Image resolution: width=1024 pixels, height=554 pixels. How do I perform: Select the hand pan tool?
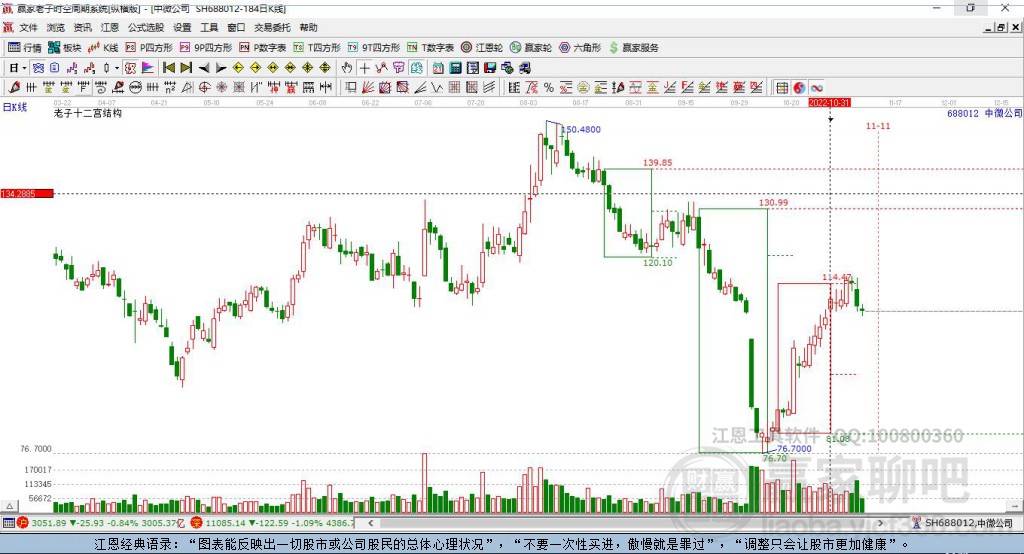pos(347,68)
